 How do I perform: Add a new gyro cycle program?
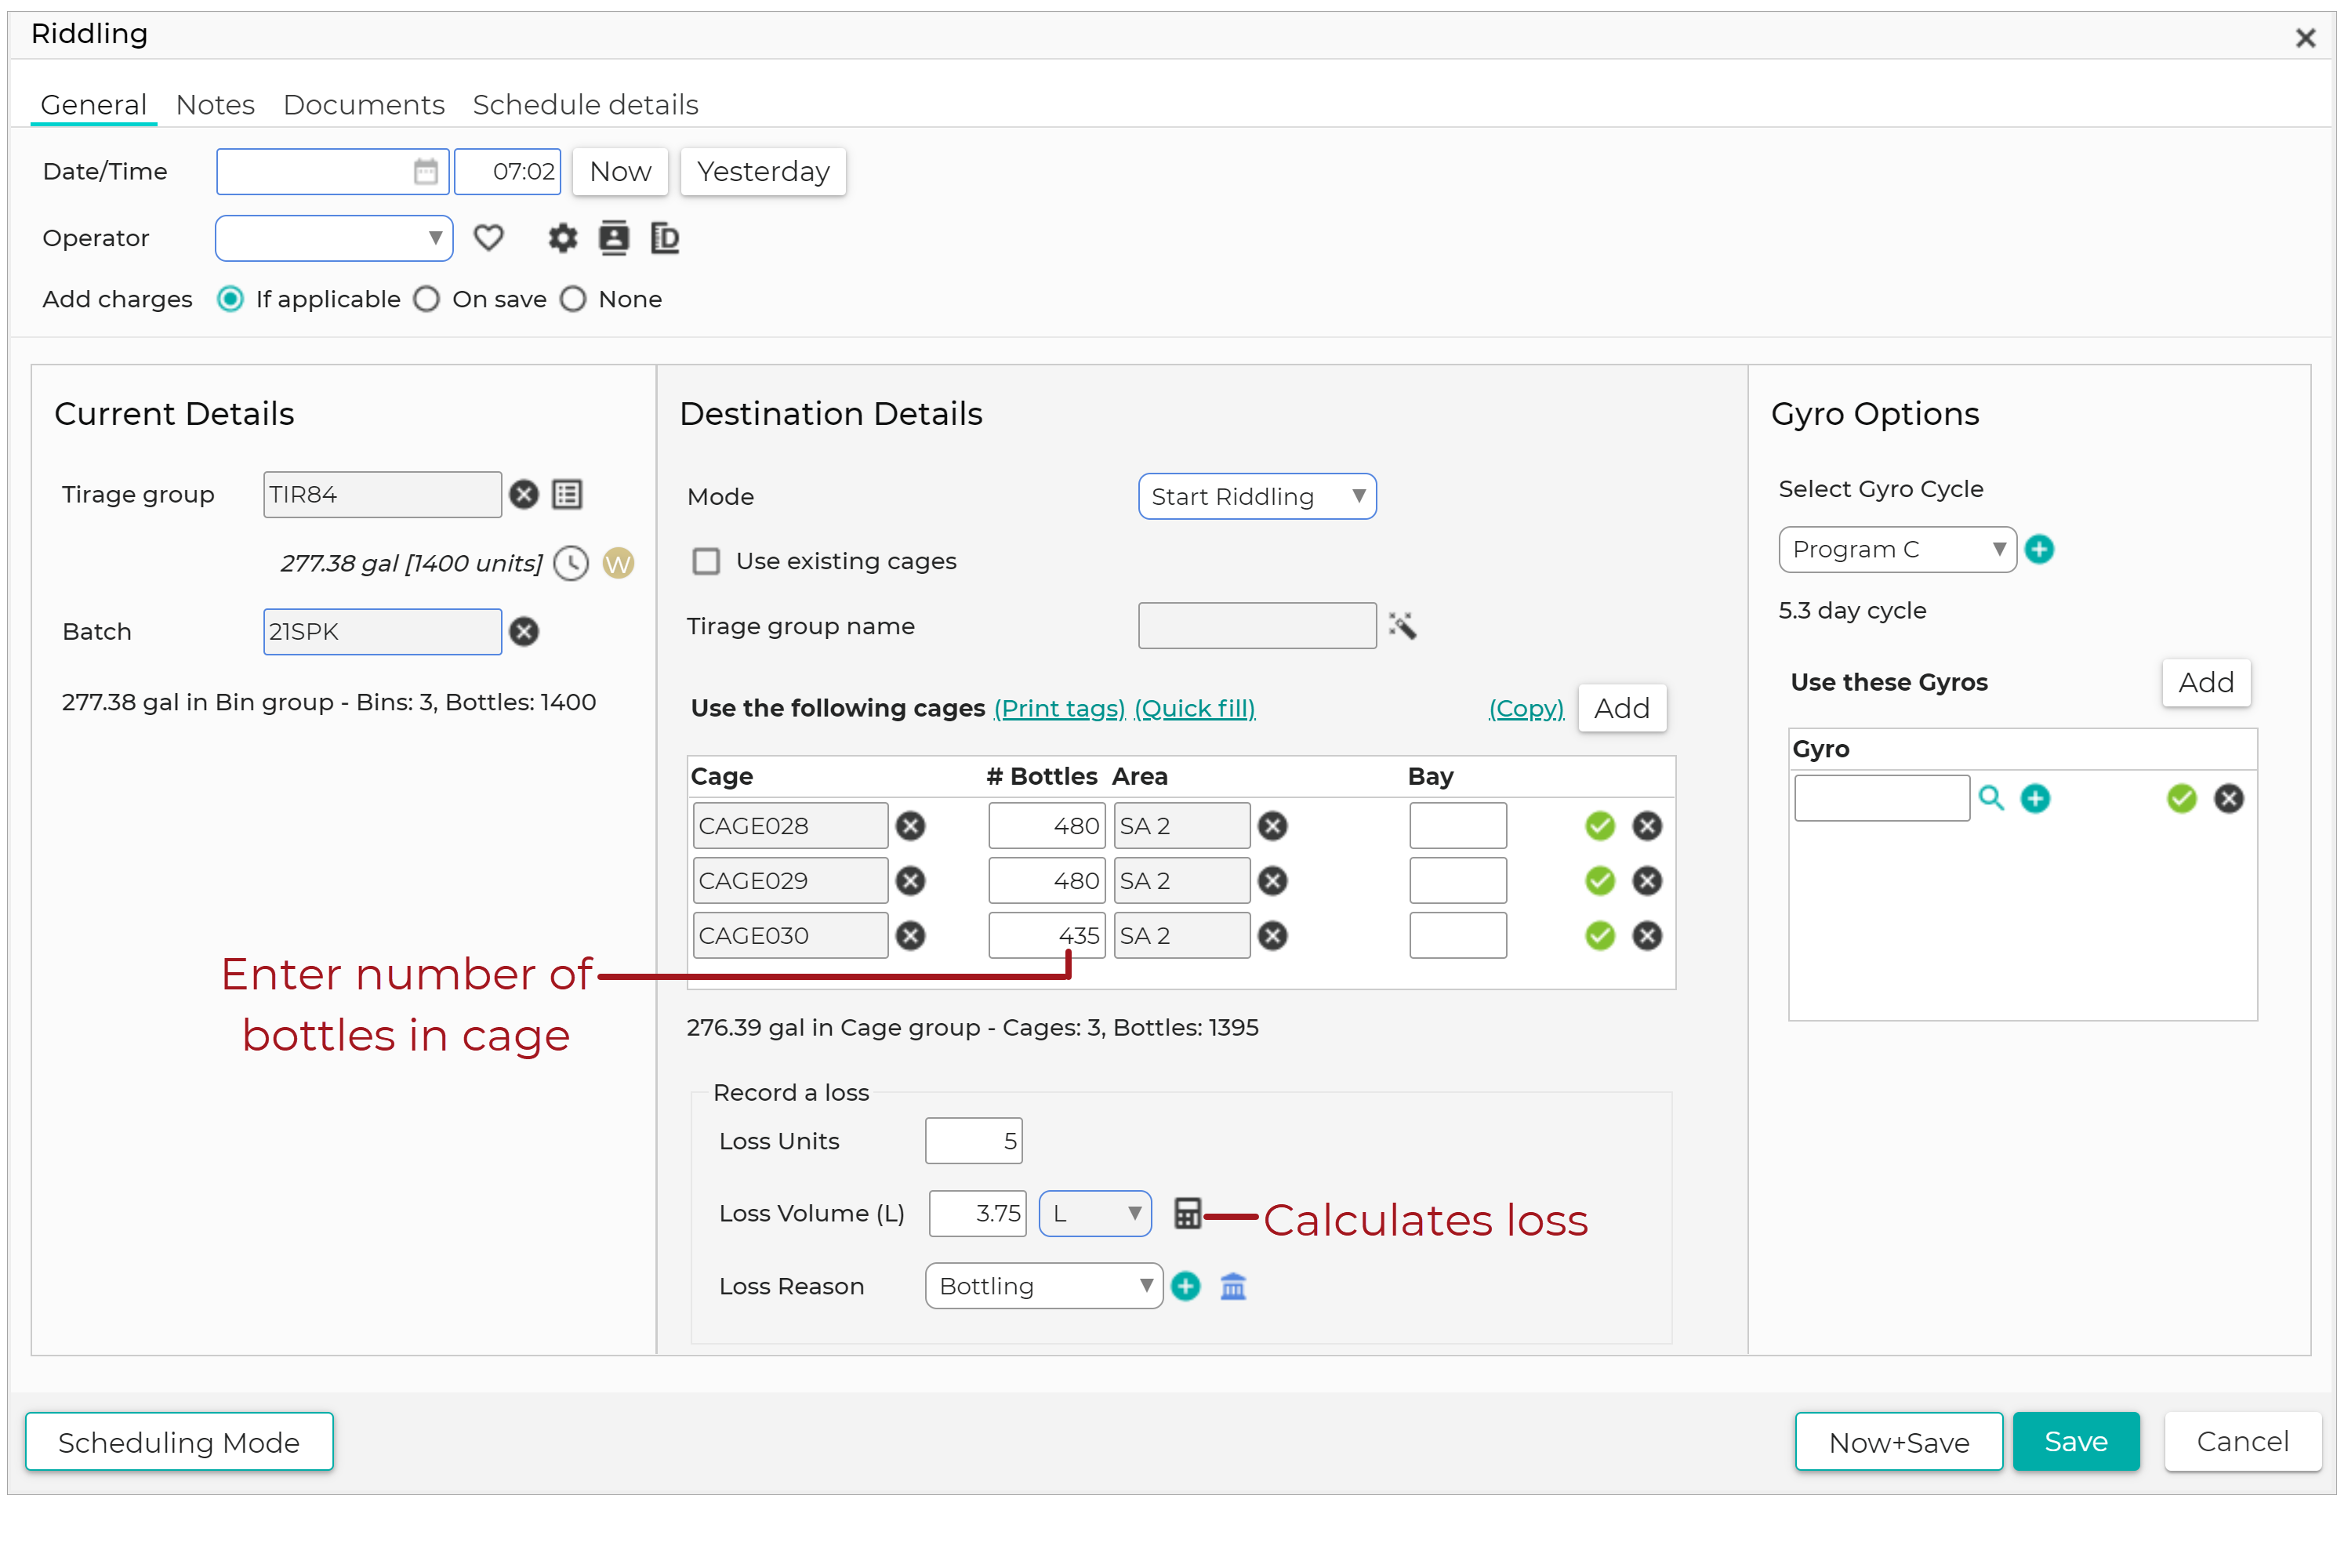[2039, 550]
